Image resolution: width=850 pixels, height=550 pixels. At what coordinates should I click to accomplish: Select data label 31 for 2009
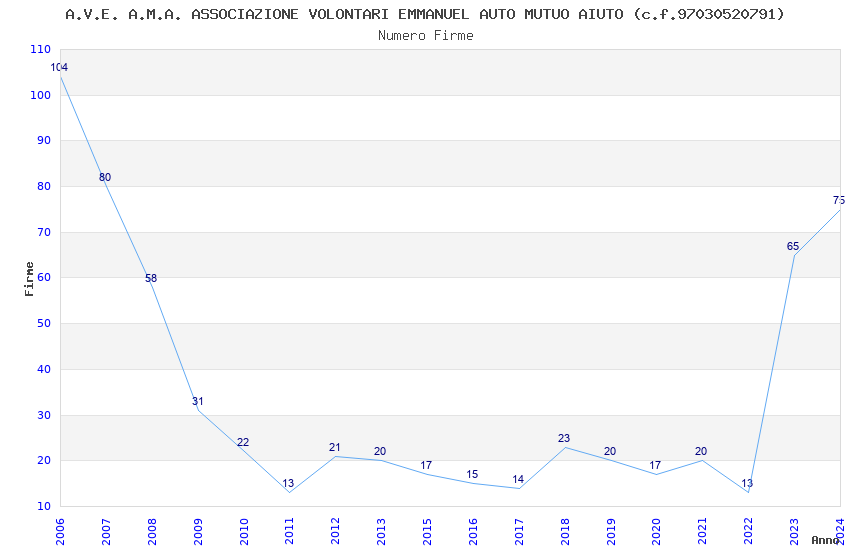point(197,402)
